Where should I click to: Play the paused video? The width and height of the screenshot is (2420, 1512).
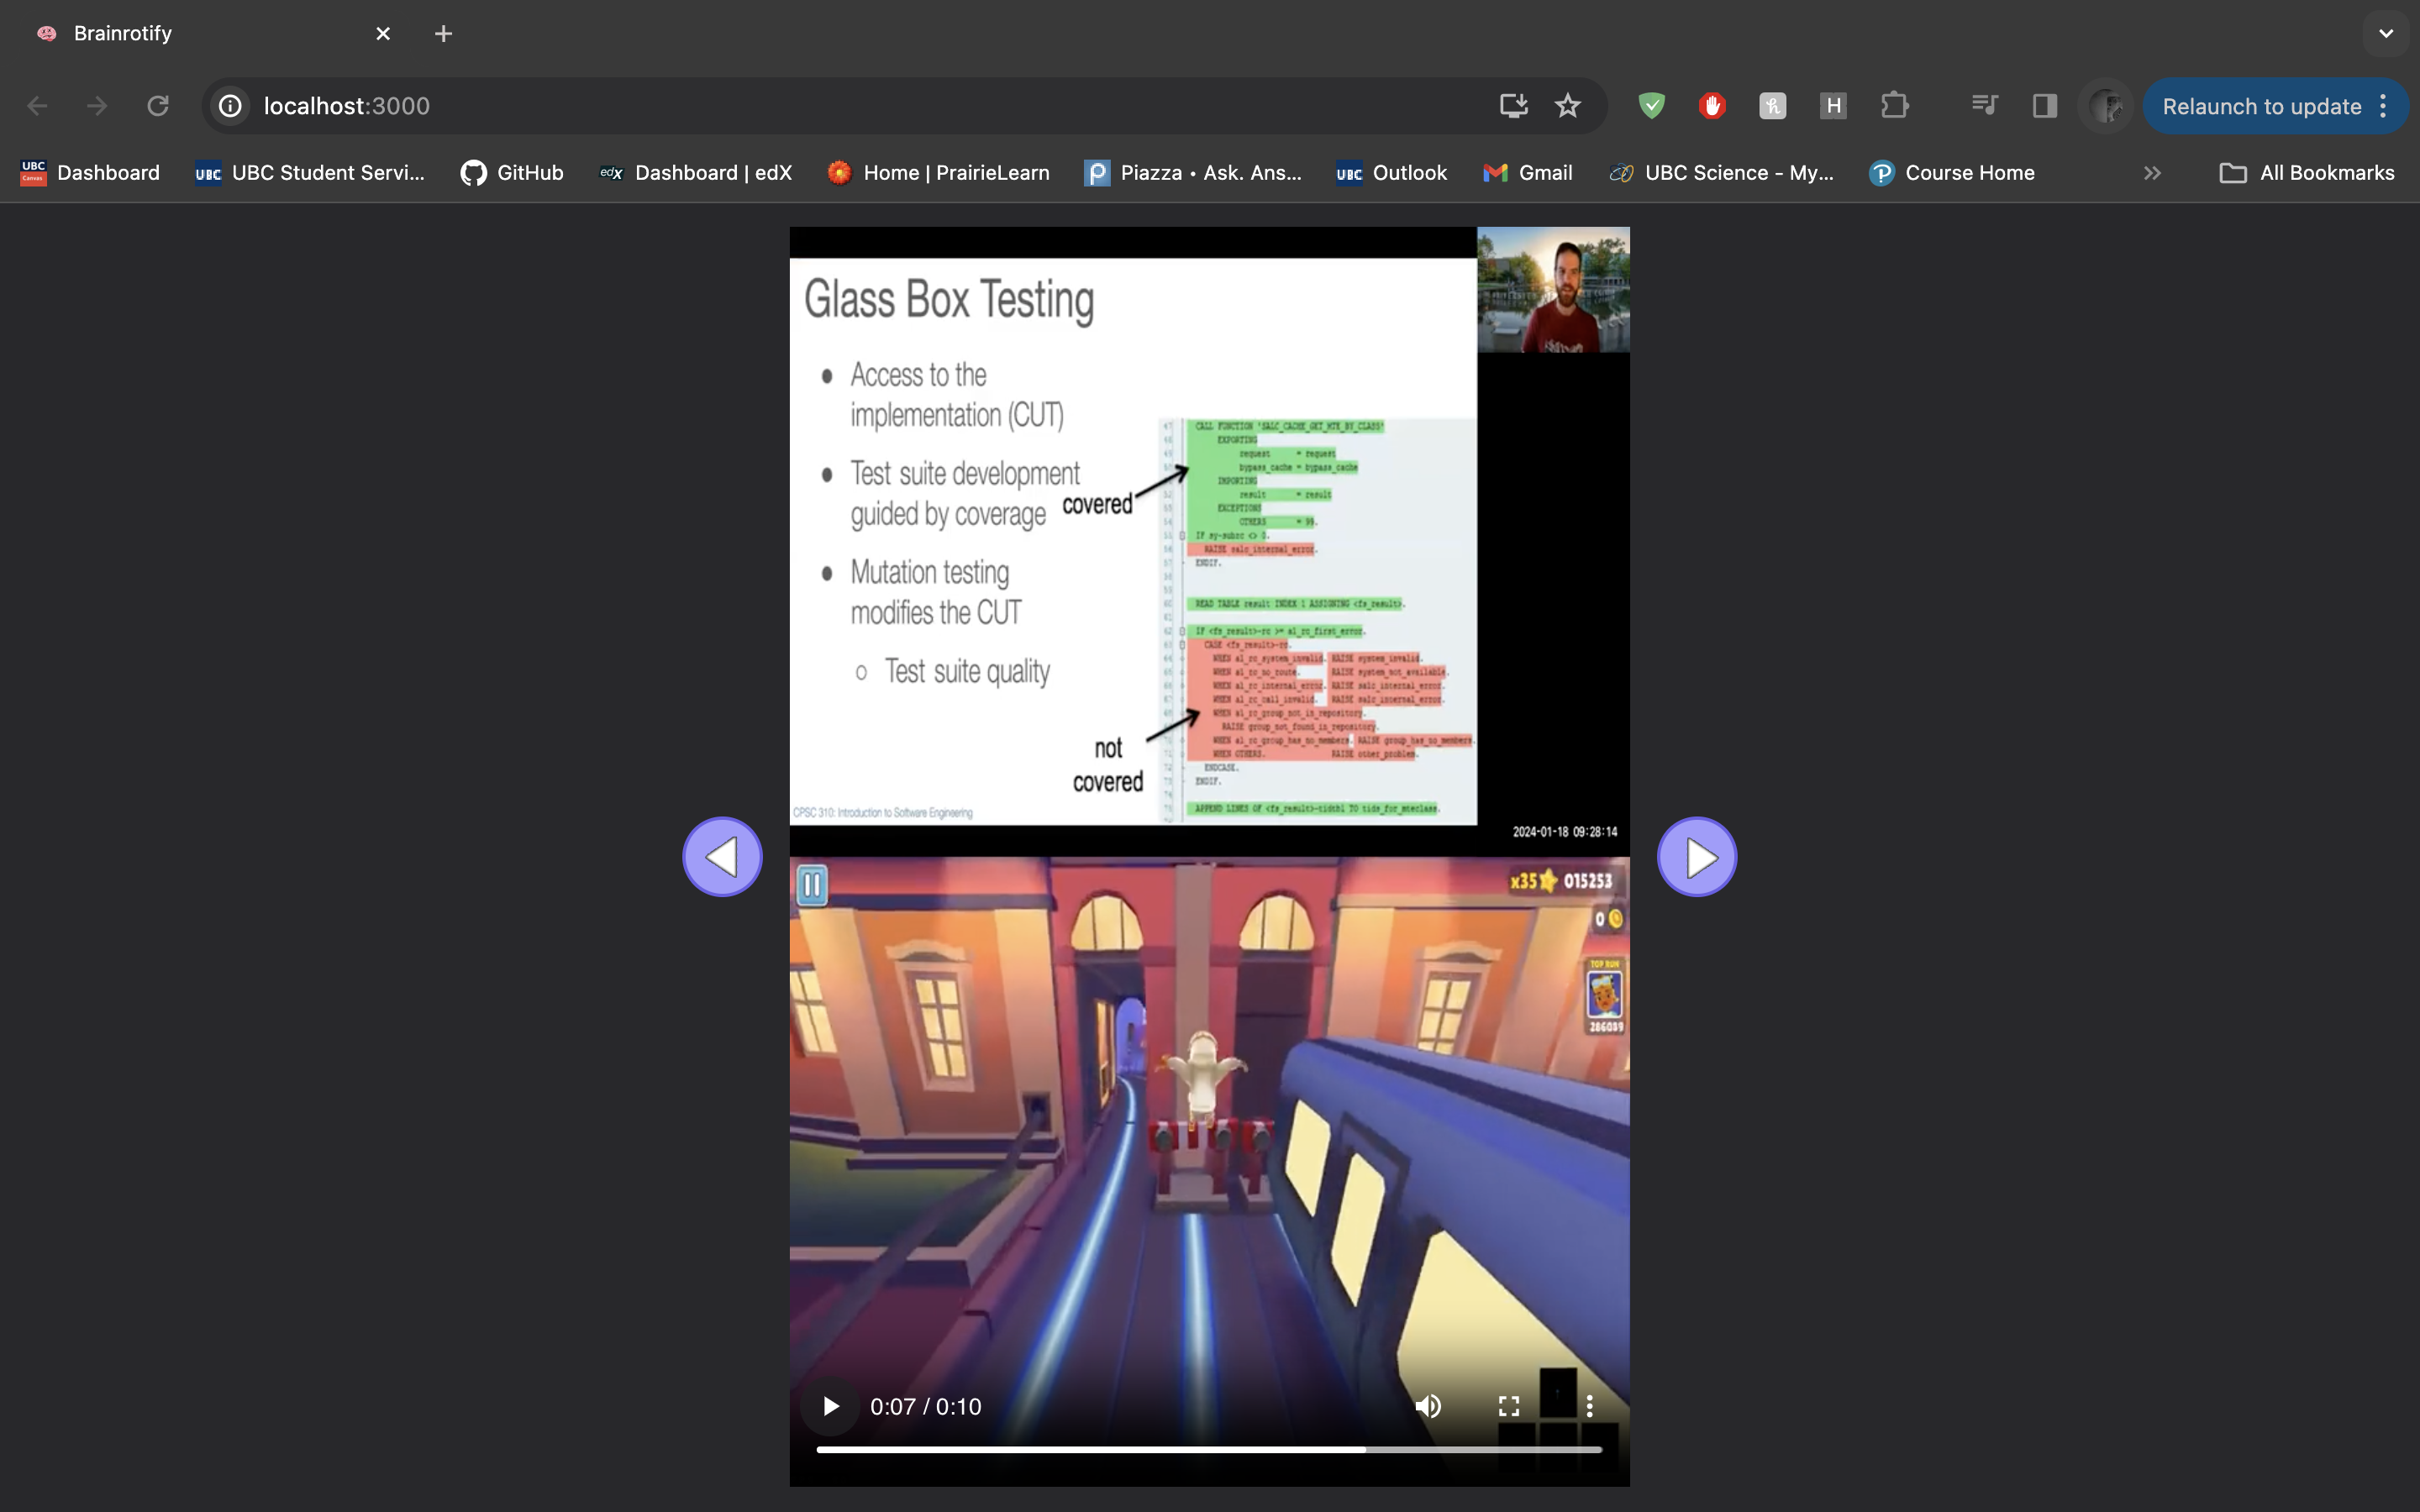coord(830,1406)
